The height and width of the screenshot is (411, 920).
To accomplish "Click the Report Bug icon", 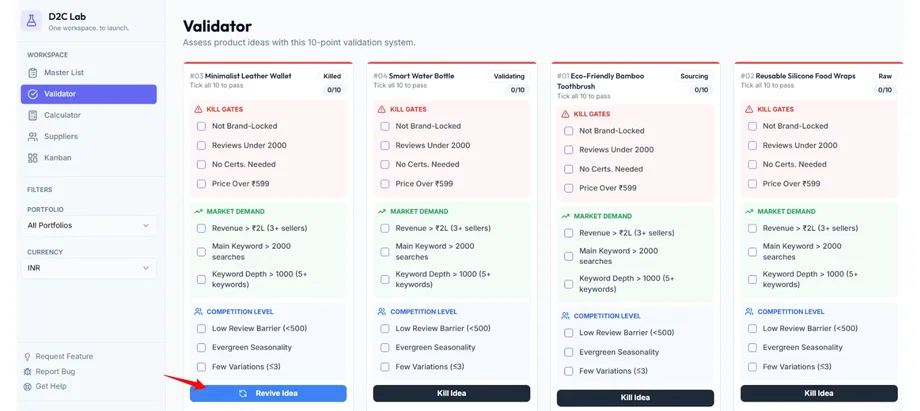I will 27,372.
